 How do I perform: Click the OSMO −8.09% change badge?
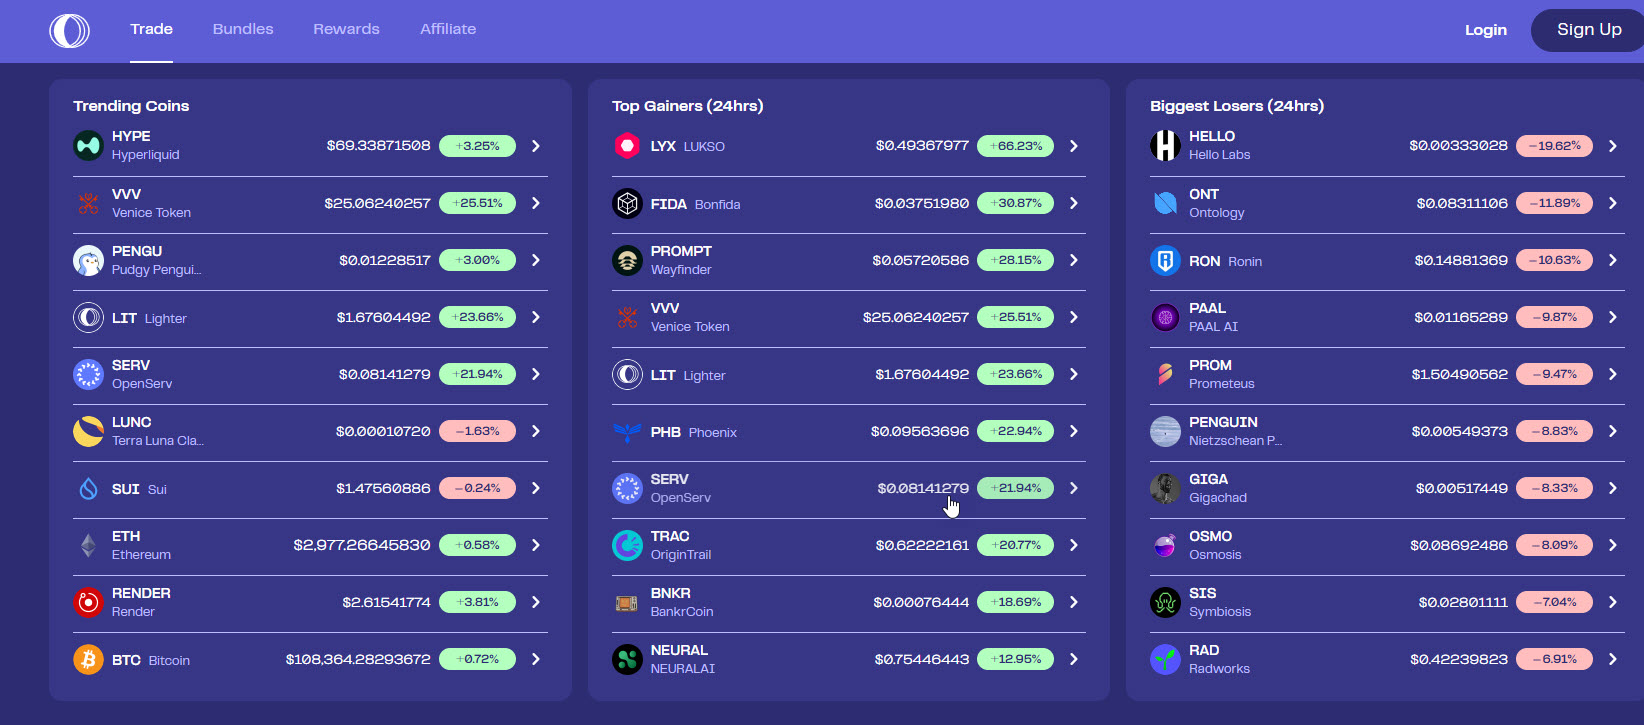coord(1554,545)
